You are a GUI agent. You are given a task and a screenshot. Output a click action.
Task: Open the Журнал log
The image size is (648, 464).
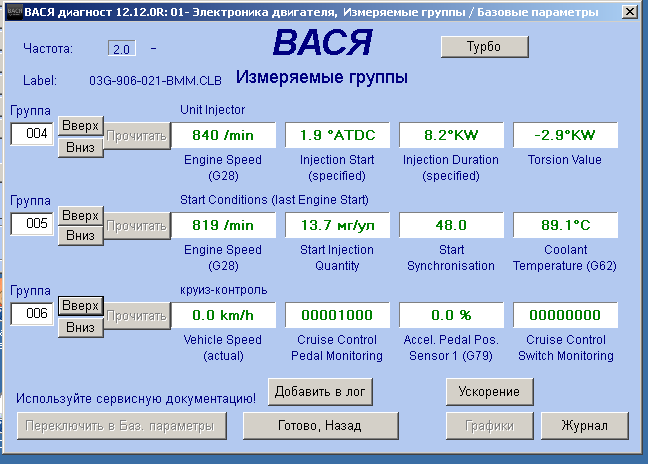[584, 426]
